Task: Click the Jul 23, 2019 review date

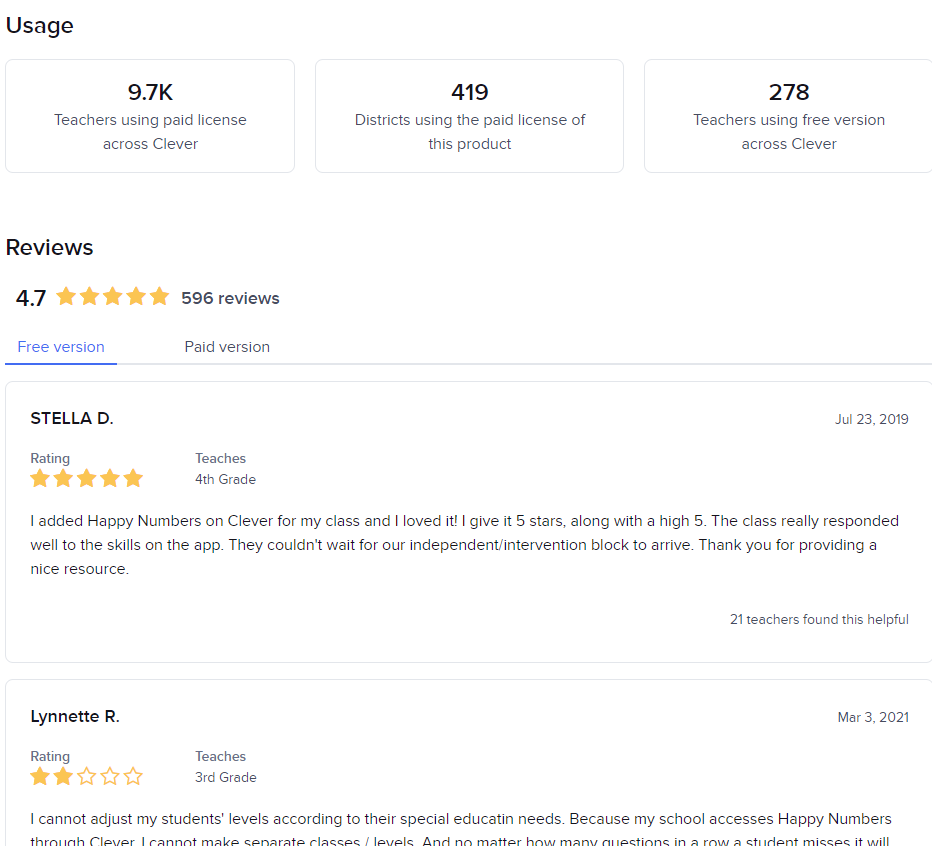Action: point(871,419)
